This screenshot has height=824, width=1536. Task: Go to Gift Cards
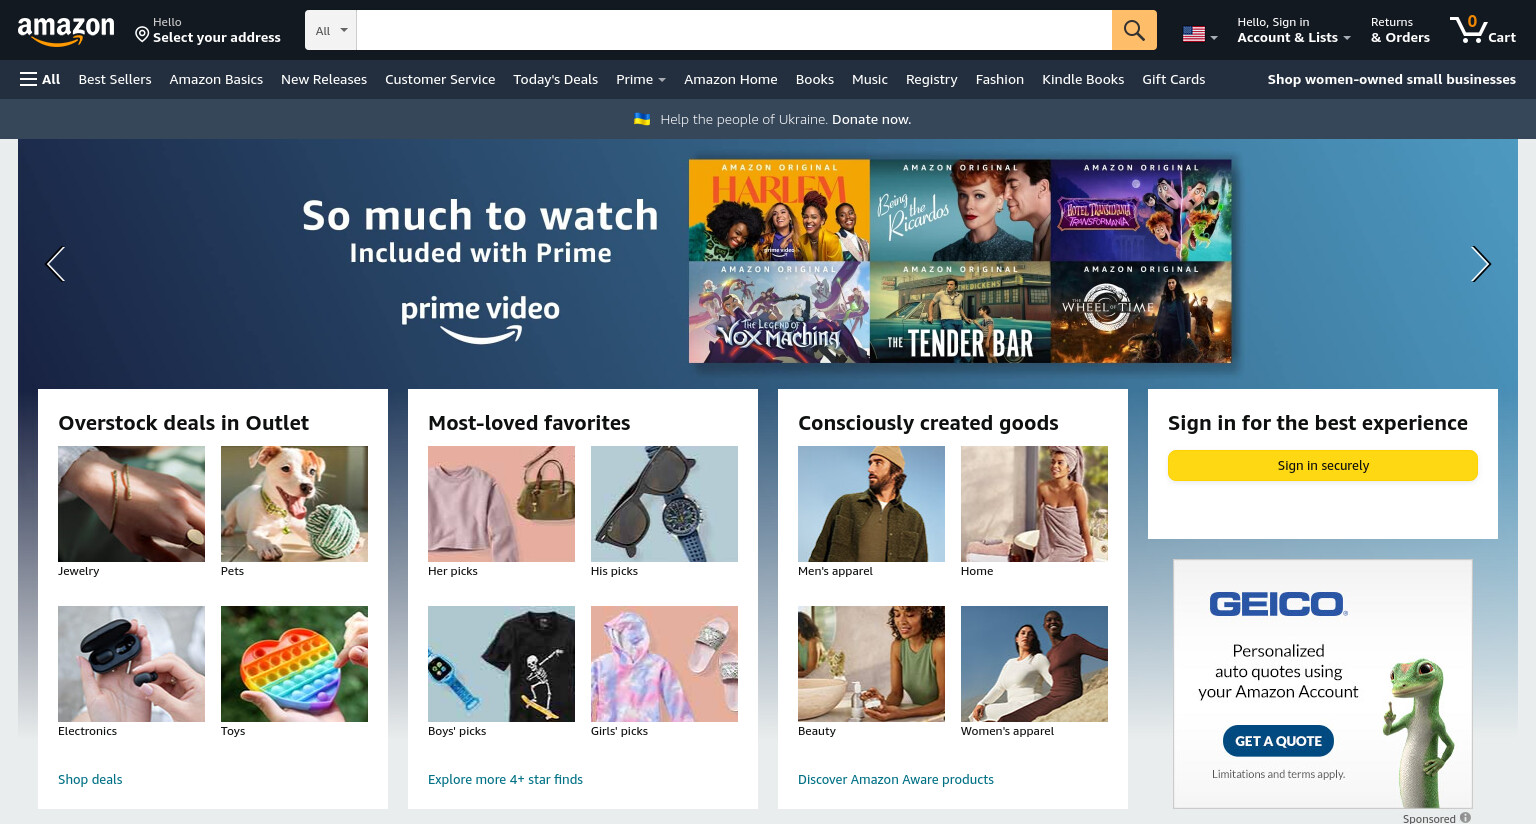(1173, 79)
